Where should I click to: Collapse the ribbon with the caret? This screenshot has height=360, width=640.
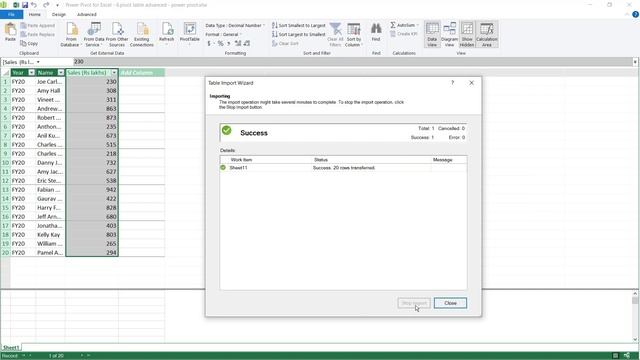tap(627, 14)
